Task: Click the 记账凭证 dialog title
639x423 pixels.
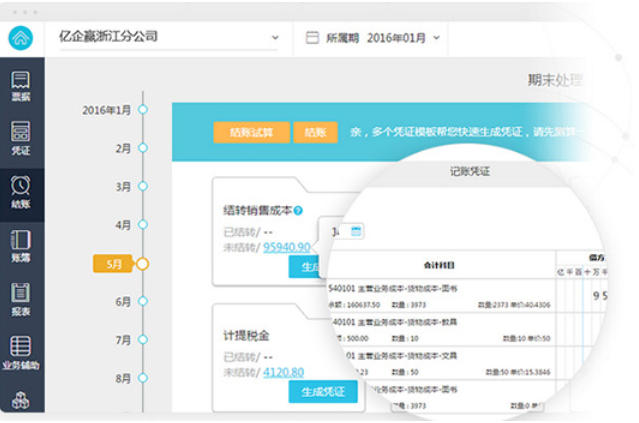Action: pyautogui.click(x=469, y=172)
